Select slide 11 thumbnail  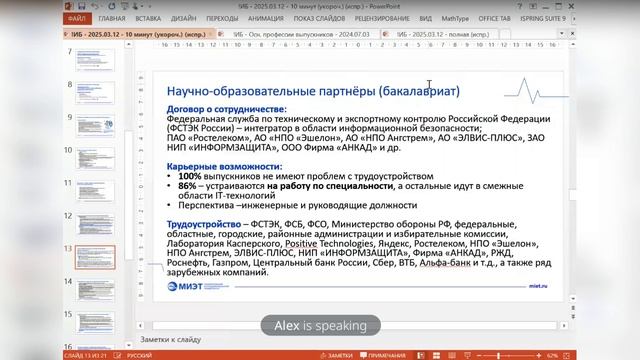[x=95, y=191]
